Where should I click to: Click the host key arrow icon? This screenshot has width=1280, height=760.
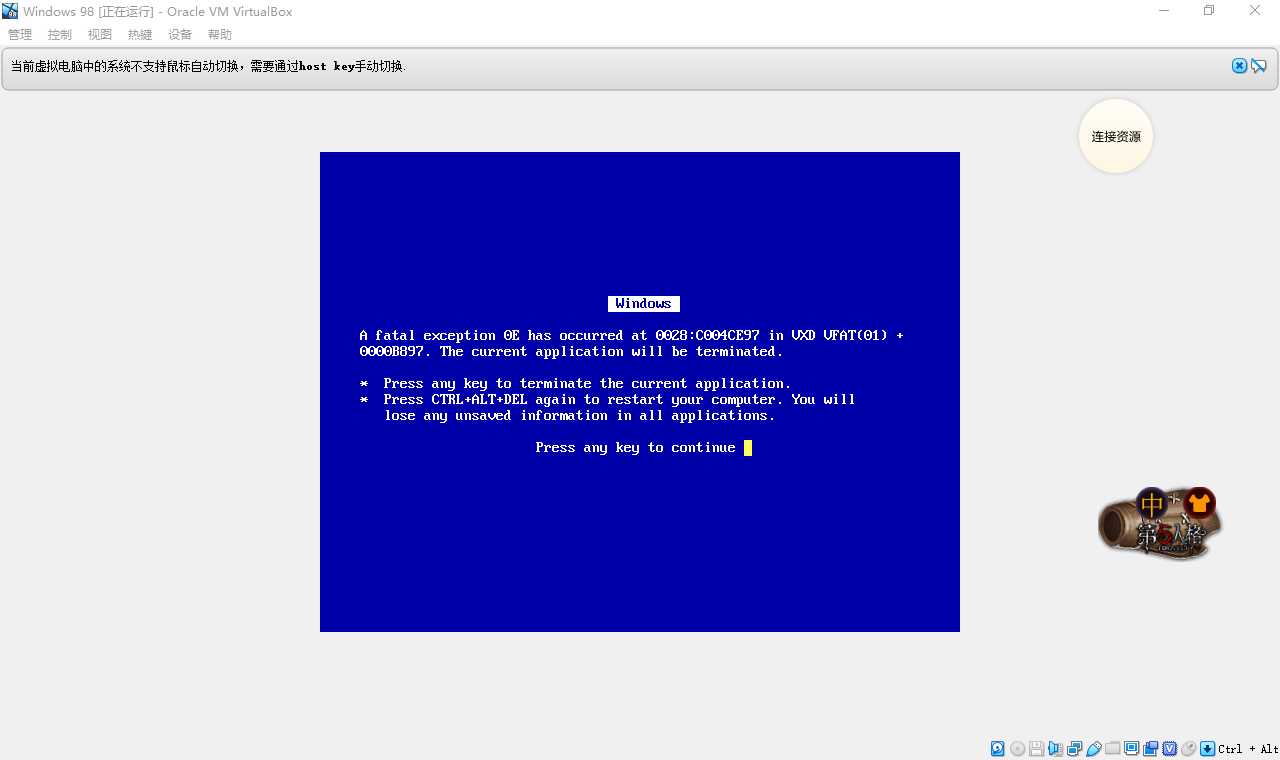point(1207,749)
